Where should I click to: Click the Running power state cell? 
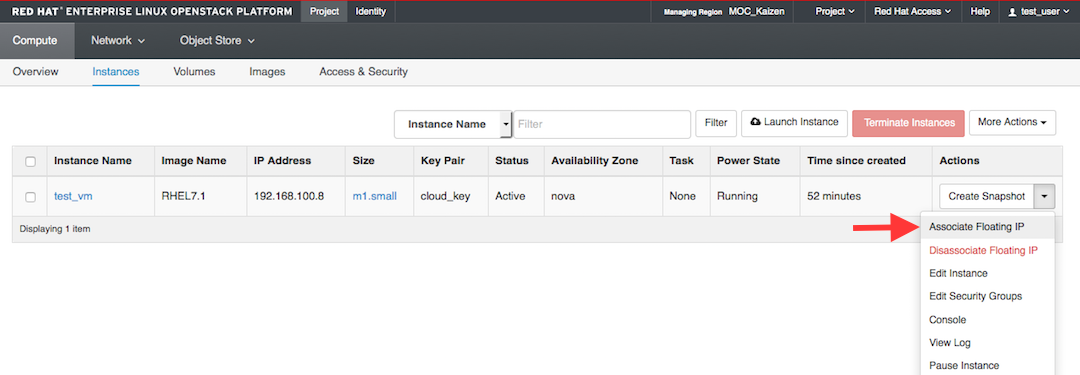click(737, 196)
